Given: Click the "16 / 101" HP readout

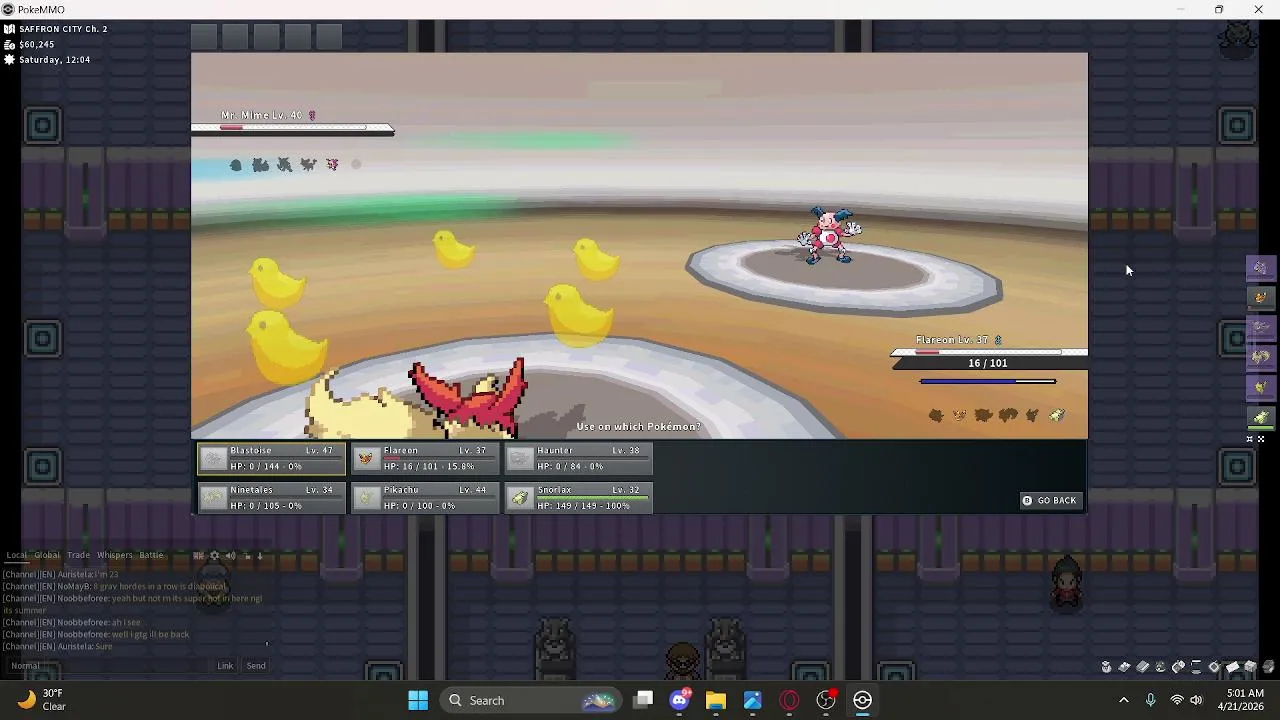Looking at the screenshot, I should (x=987, y=363).
